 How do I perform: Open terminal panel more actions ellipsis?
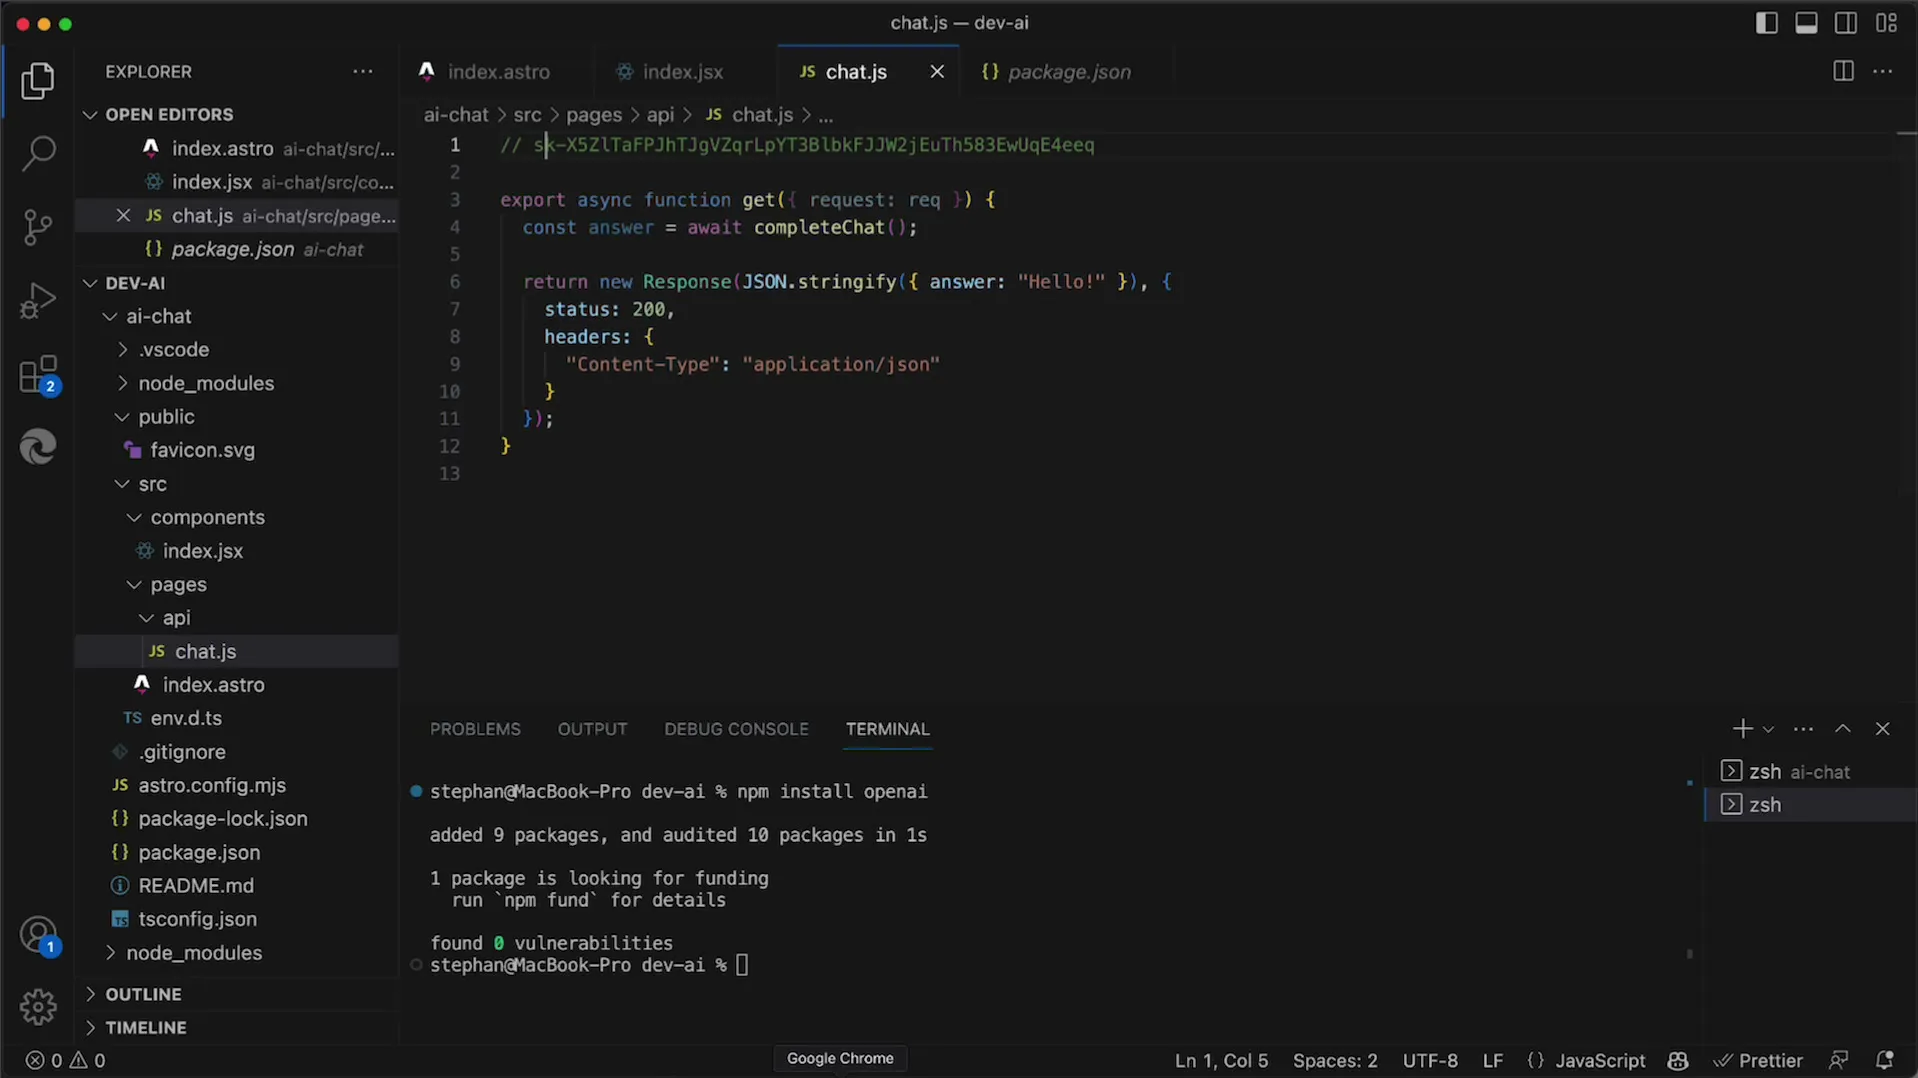coord(1803,729)
